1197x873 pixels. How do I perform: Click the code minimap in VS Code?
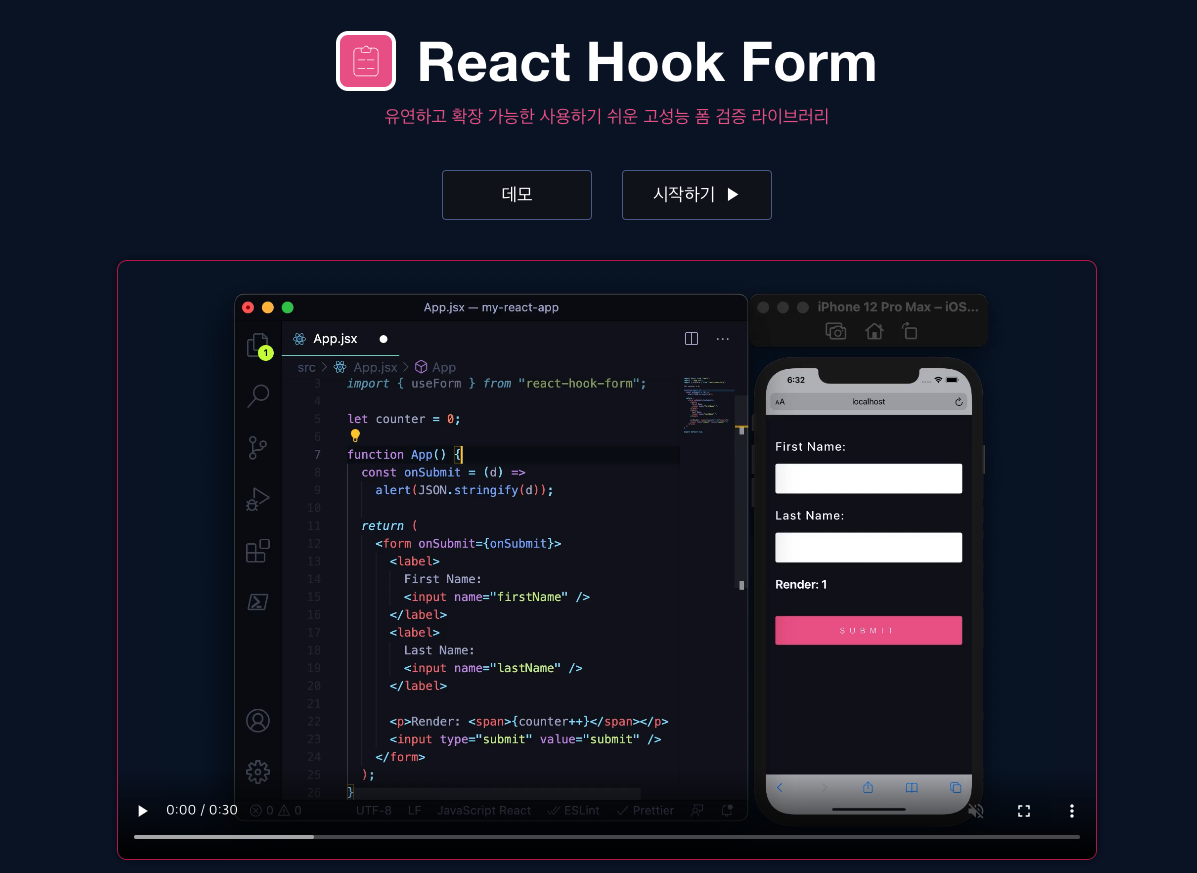point(706,404)
